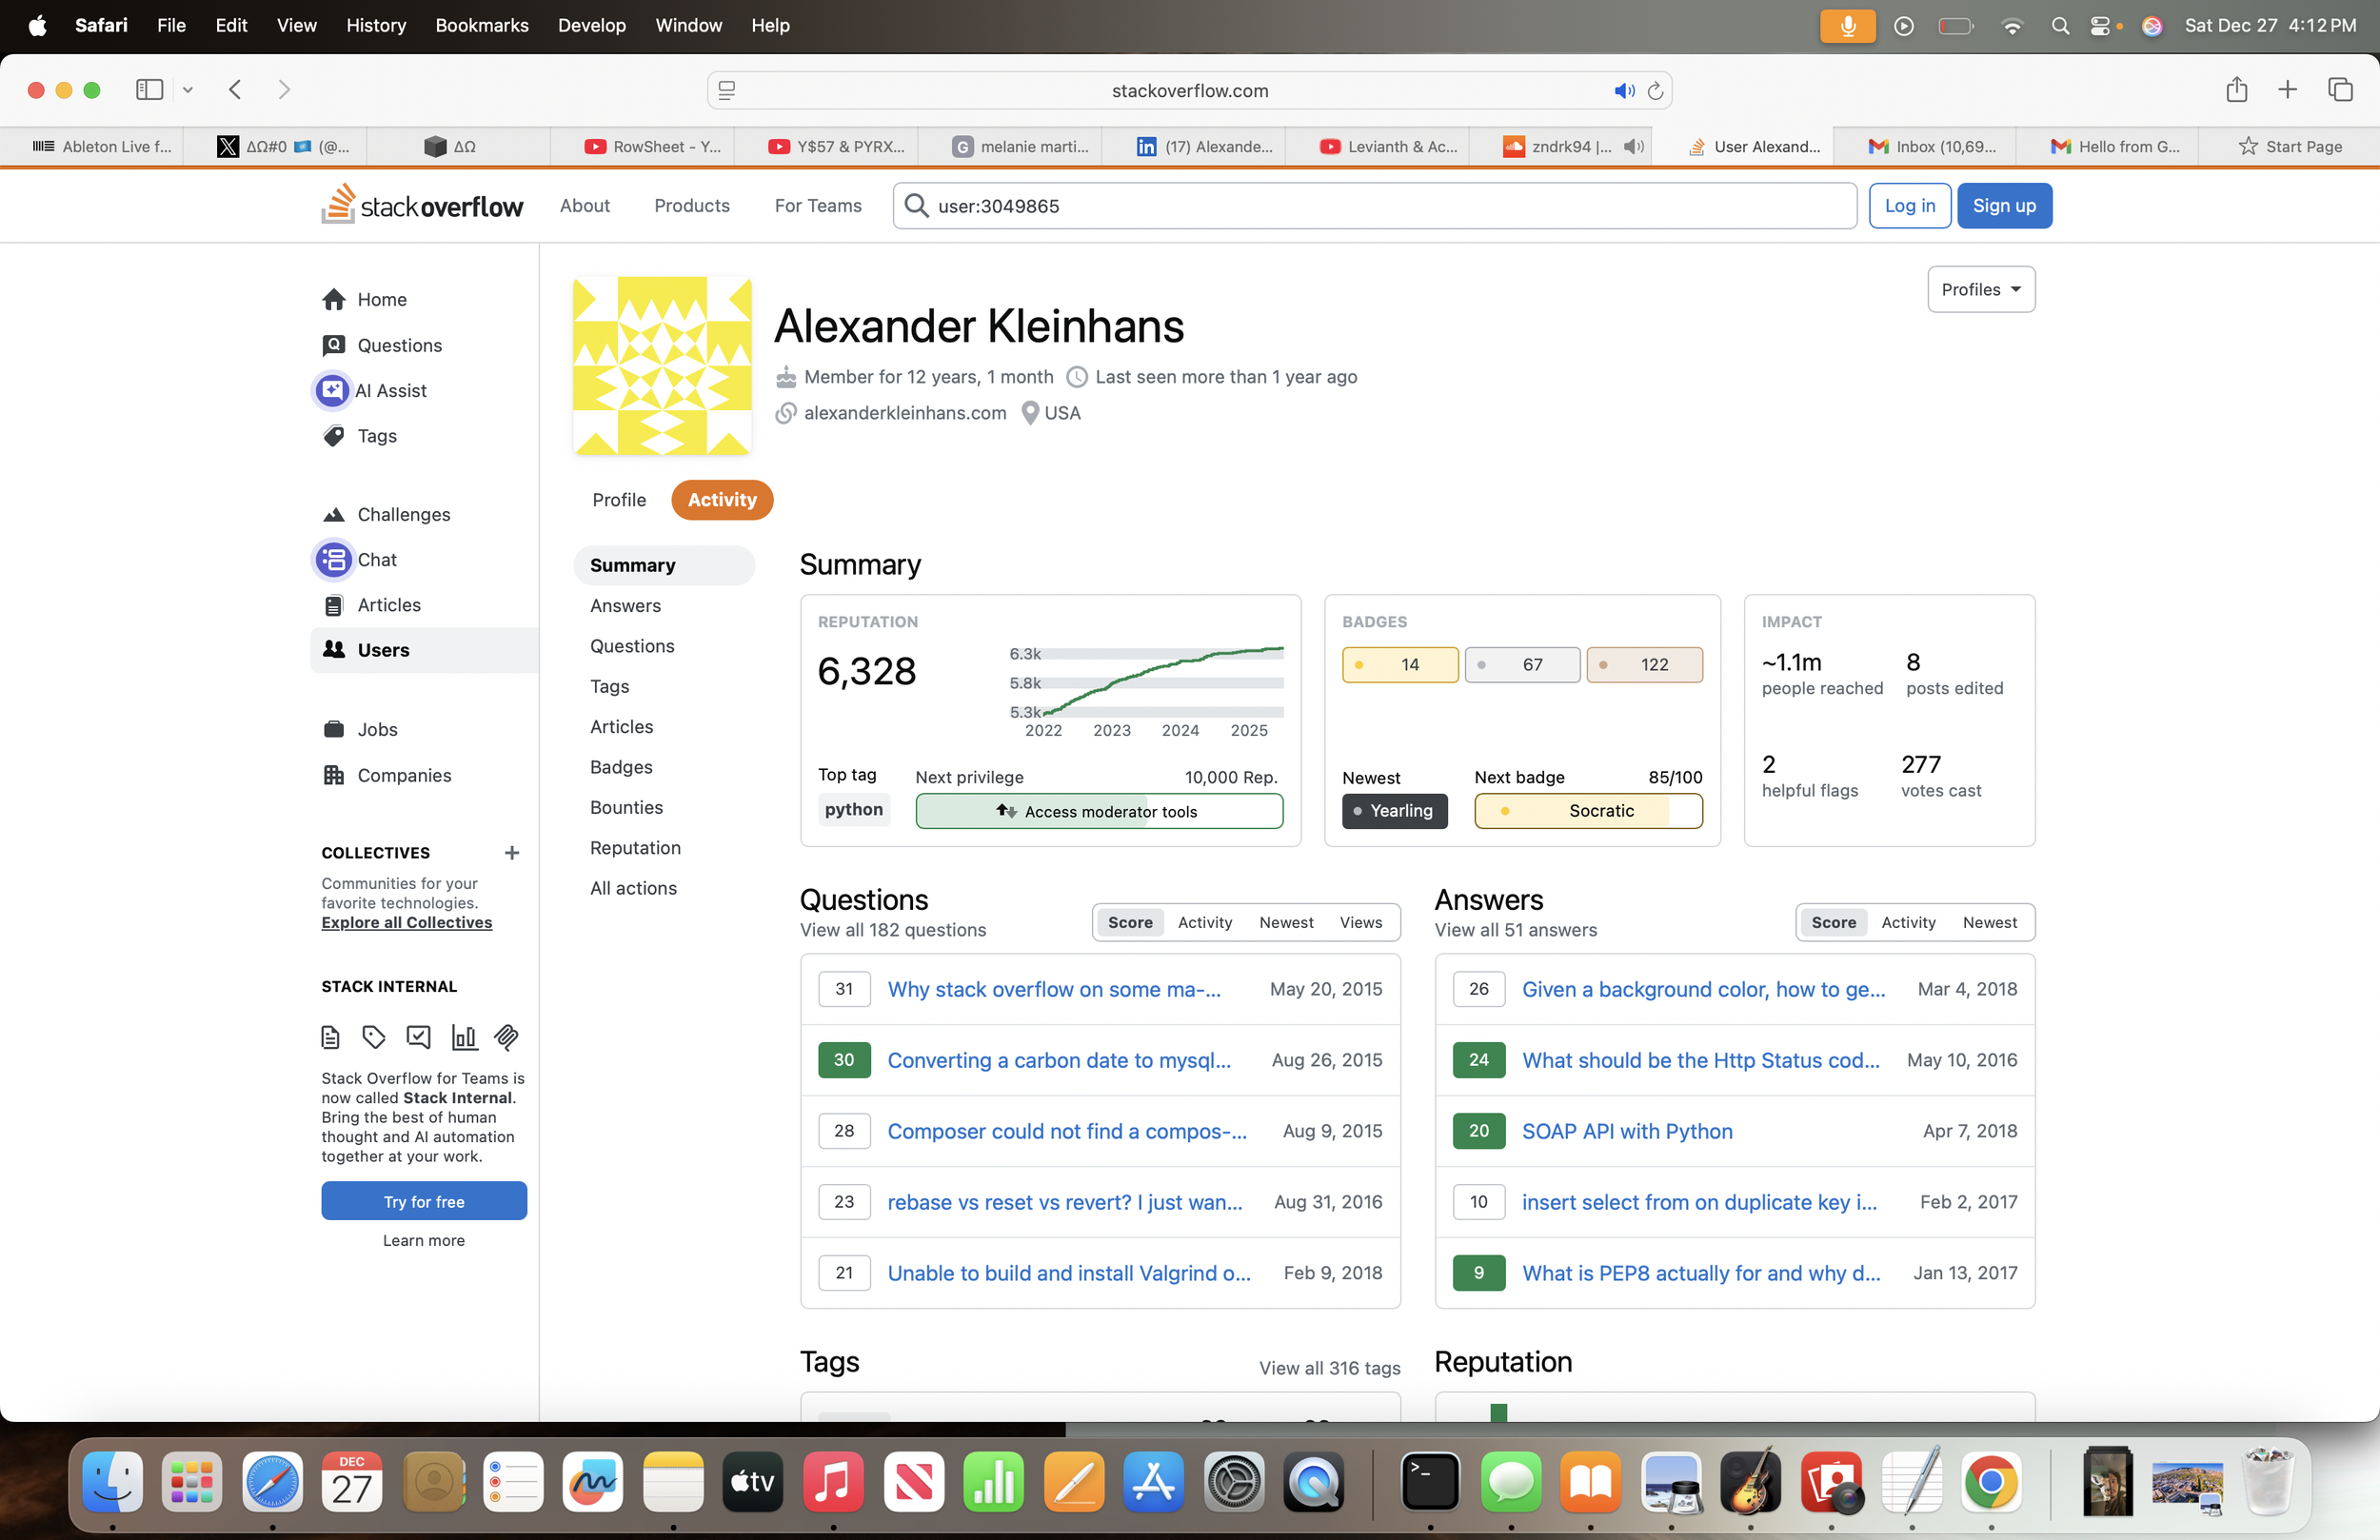The width and height of the screenshot is (2380, 1540).
Task: Click the Try for free button
Action: click(424, 1201)
